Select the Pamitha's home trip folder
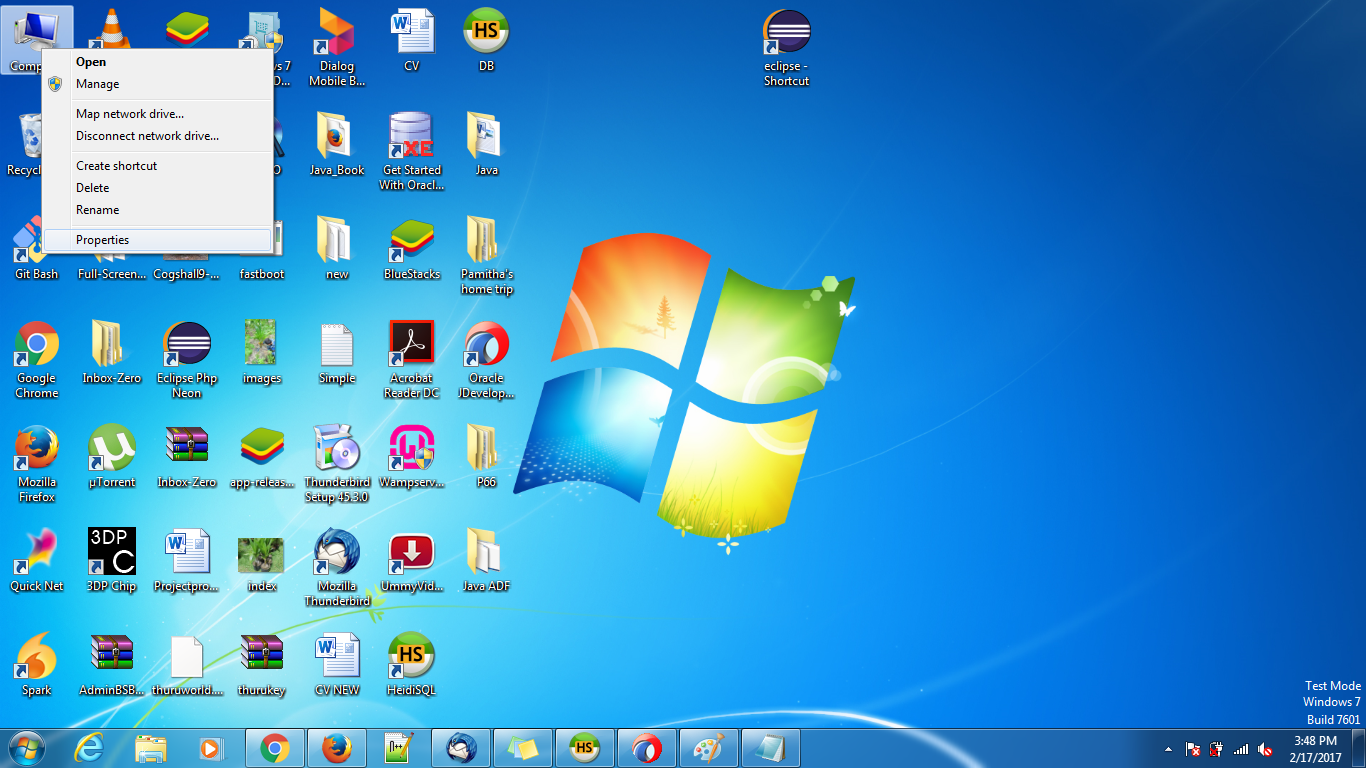The width and height of the screenshot is (1366, 768). (x=486, y=255)
